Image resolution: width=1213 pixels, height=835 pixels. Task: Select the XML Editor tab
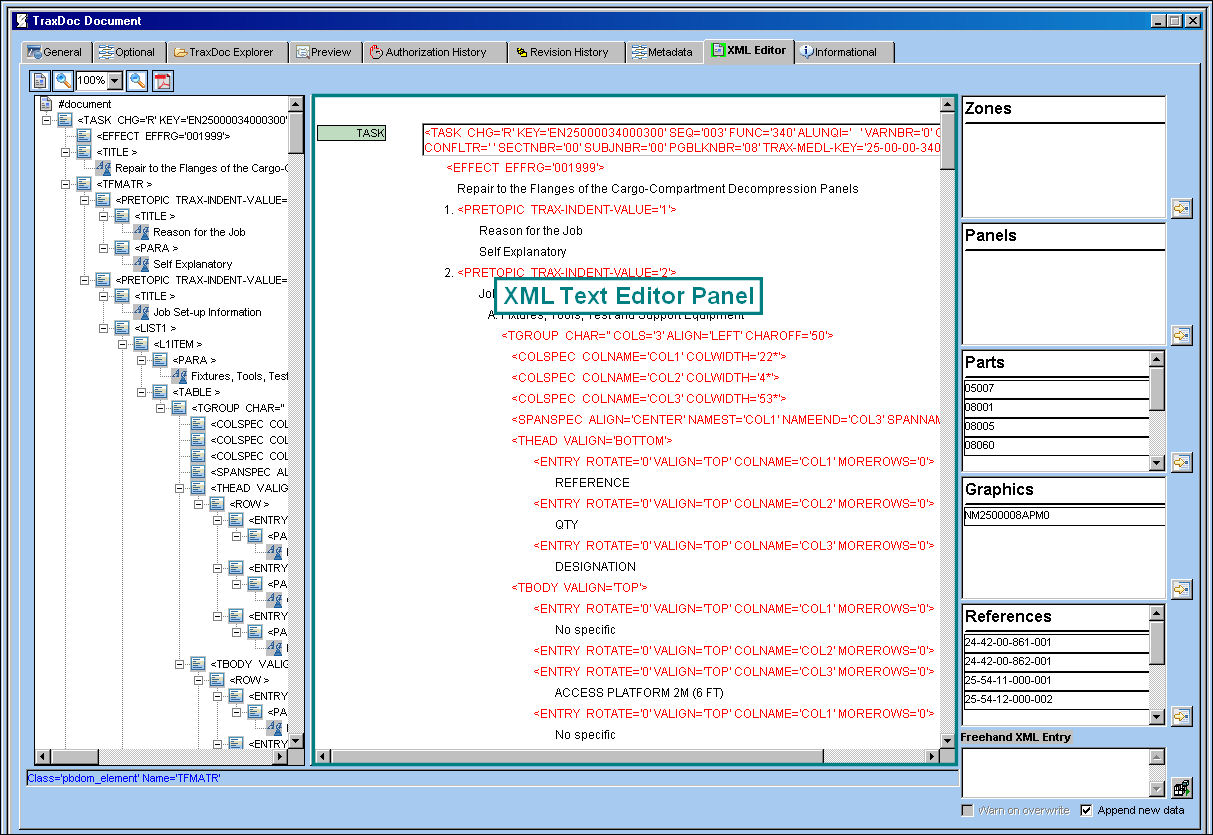[x=750, y=50]
